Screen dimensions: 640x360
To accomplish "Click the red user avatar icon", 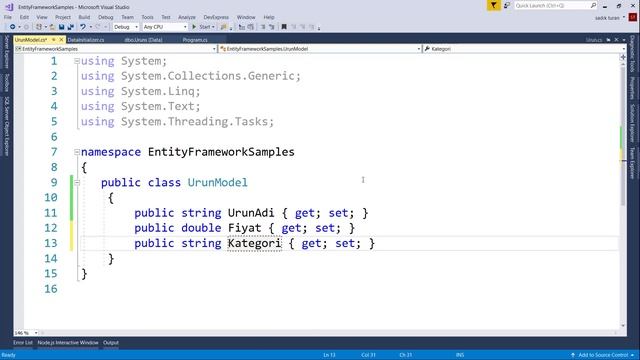I will (x=633, y=18).
